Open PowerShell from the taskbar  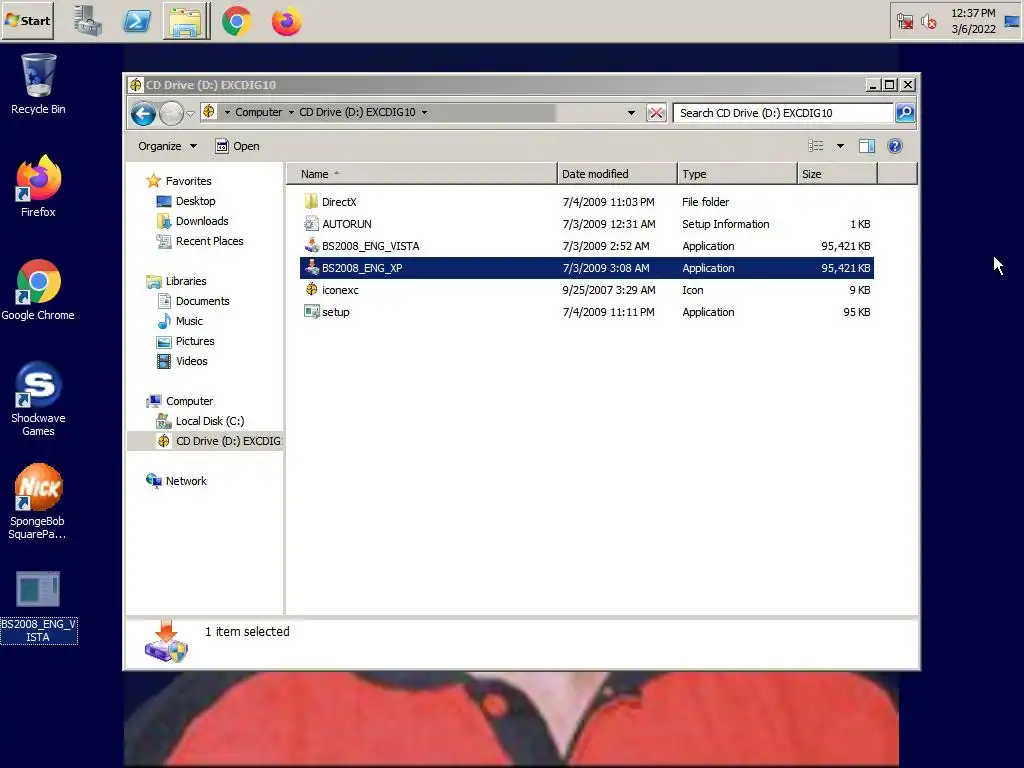click(136, 21)
